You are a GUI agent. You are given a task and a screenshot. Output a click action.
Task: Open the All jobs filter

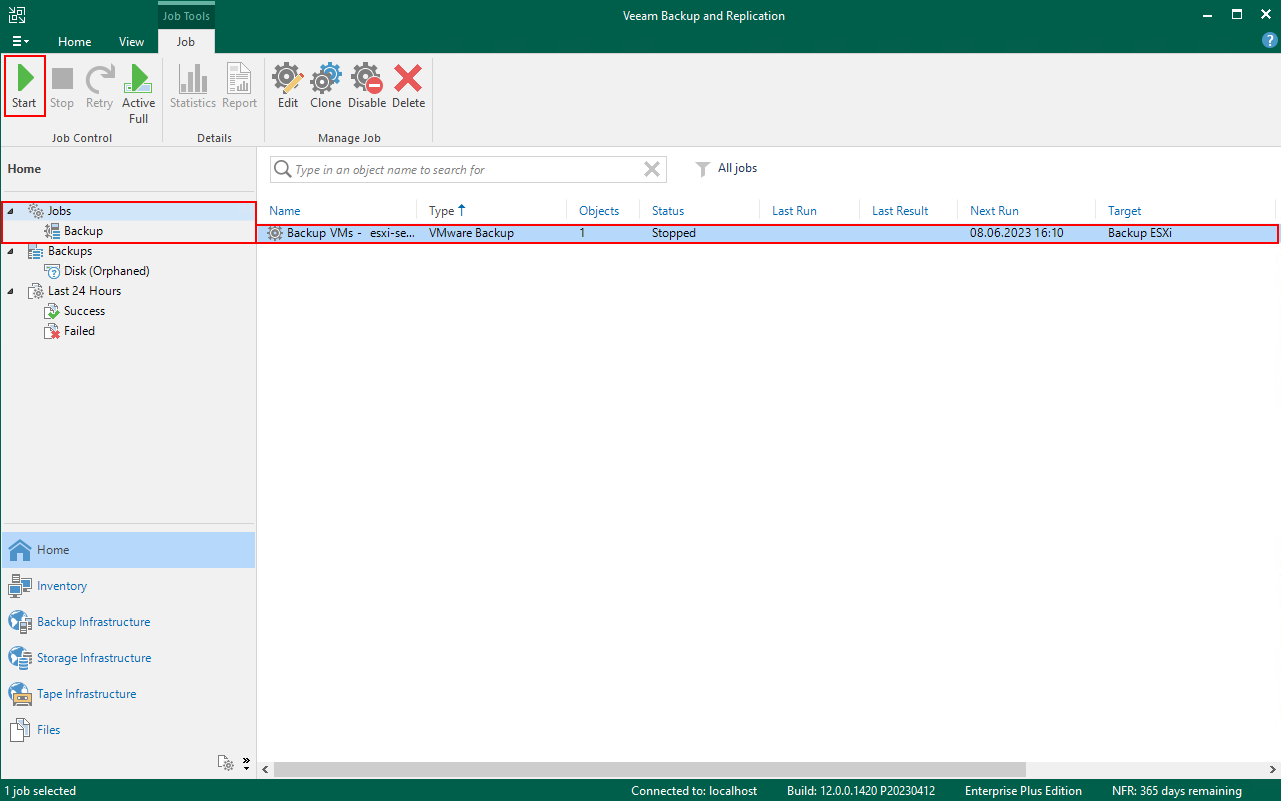[726, 168]
